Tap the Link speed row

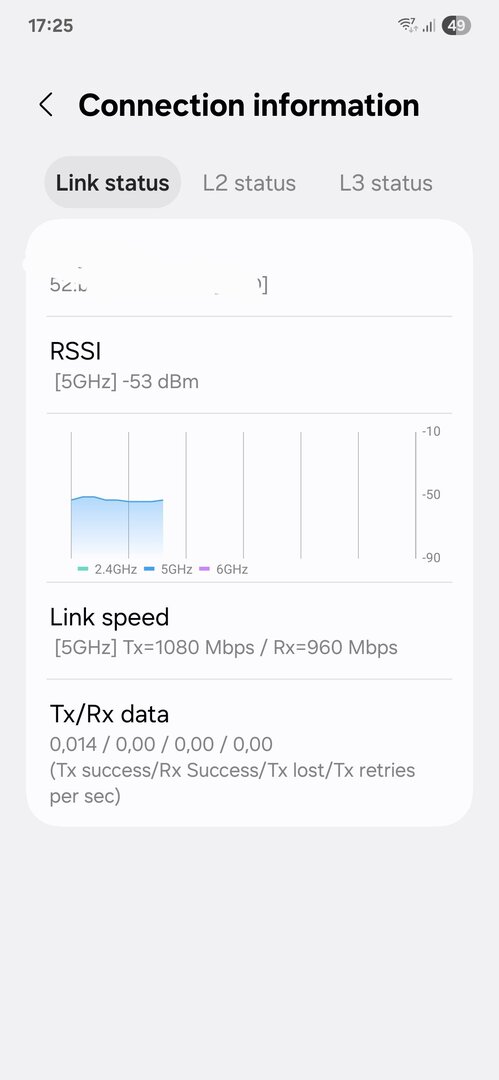coord(250,631)
